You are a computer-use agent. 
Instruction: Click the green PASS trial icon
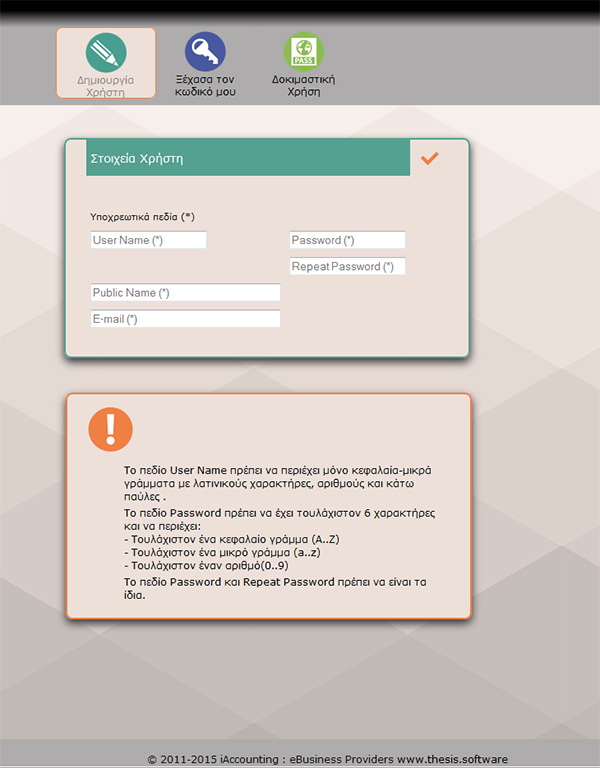click(303, 52)
